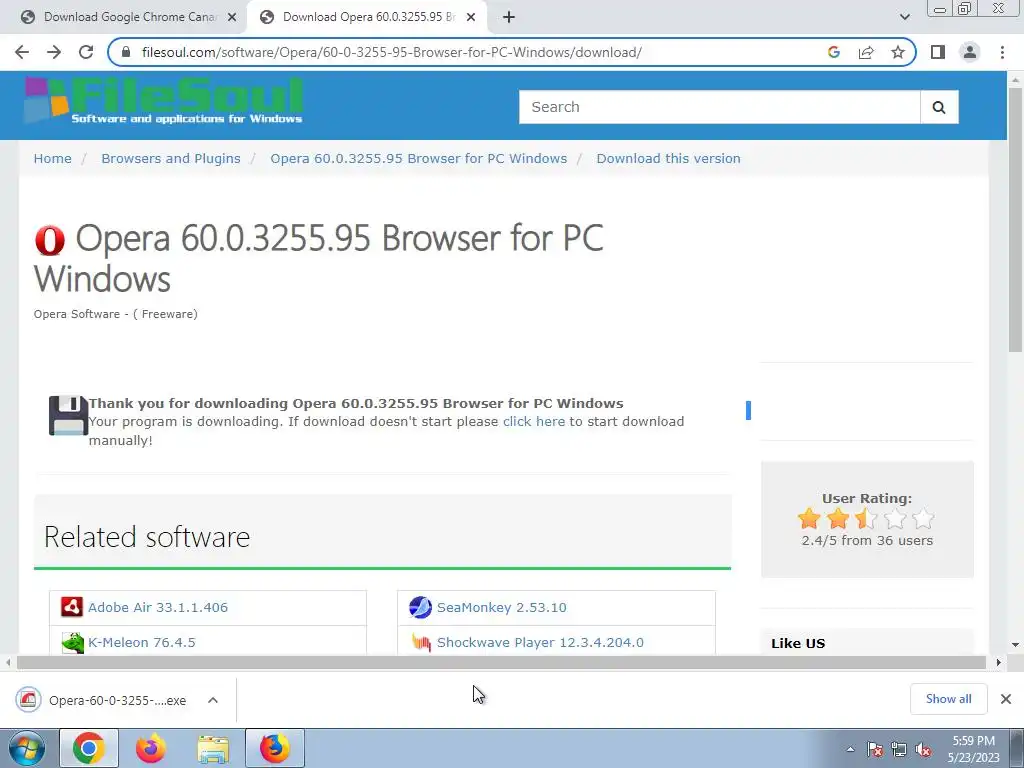Share this page via address bar icon

tap(866, 52)
